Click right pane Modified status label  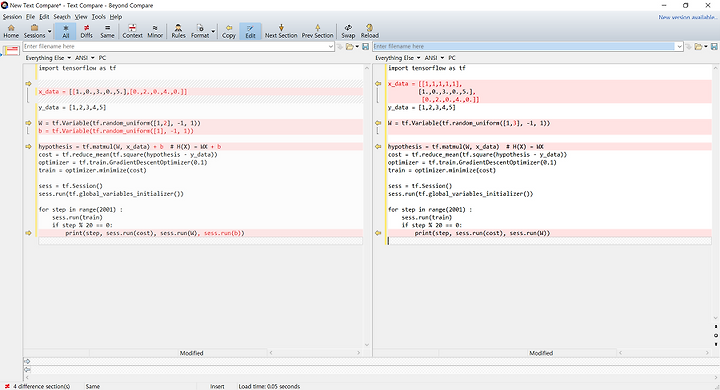(x=541, y=353)
